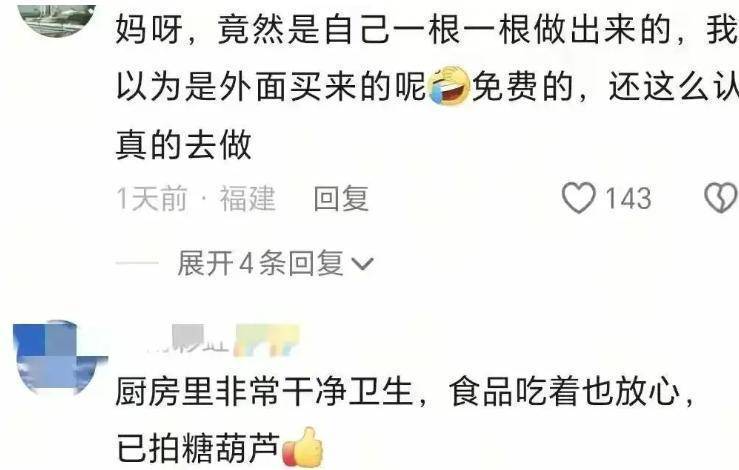Click the chevron arrow next to 展开4条回复
The height and width of the screenshot is (470, 739).
click(363, 264)
